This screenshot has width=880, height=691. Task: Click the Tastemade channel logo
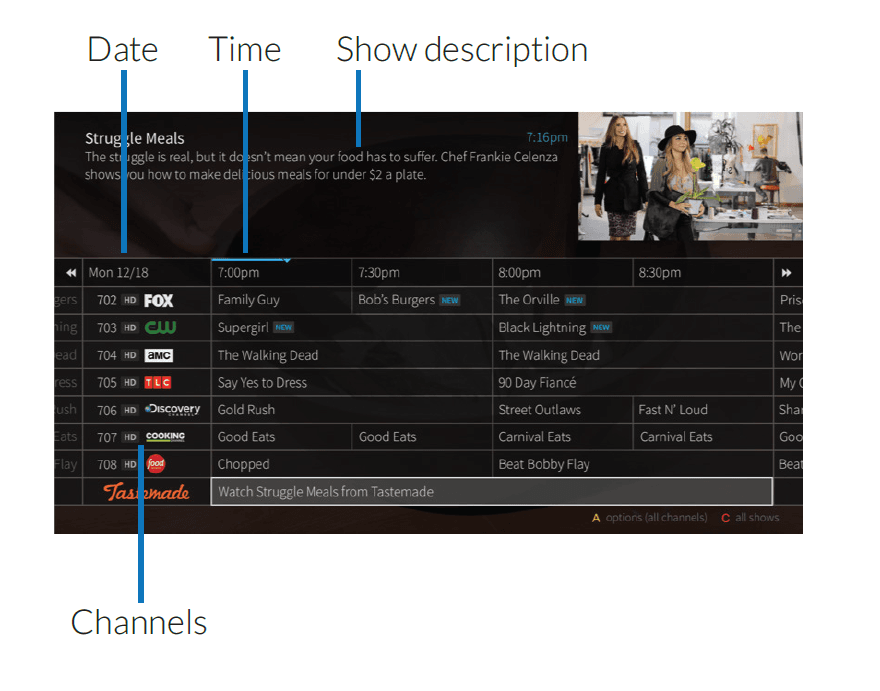146,490
